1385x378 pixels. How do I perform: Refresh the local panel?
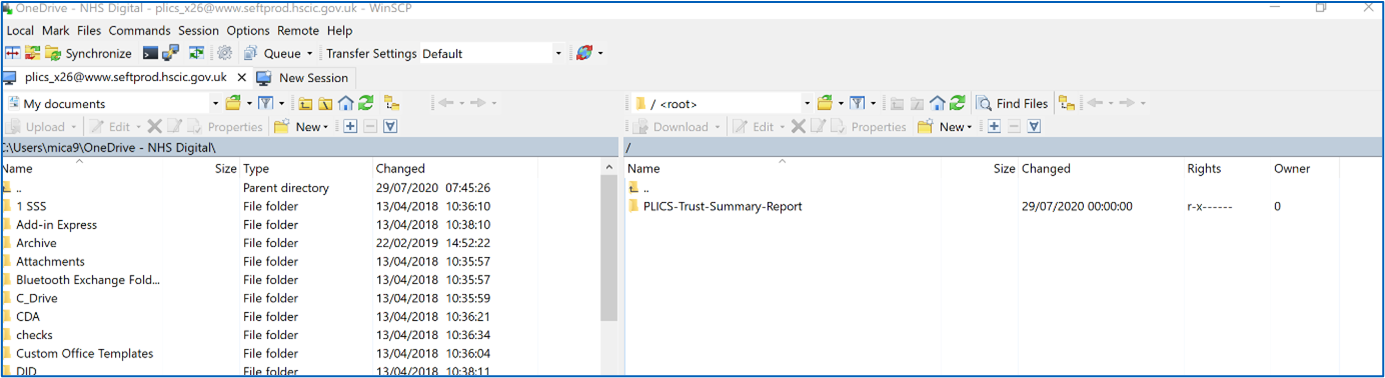click(366, 103)
